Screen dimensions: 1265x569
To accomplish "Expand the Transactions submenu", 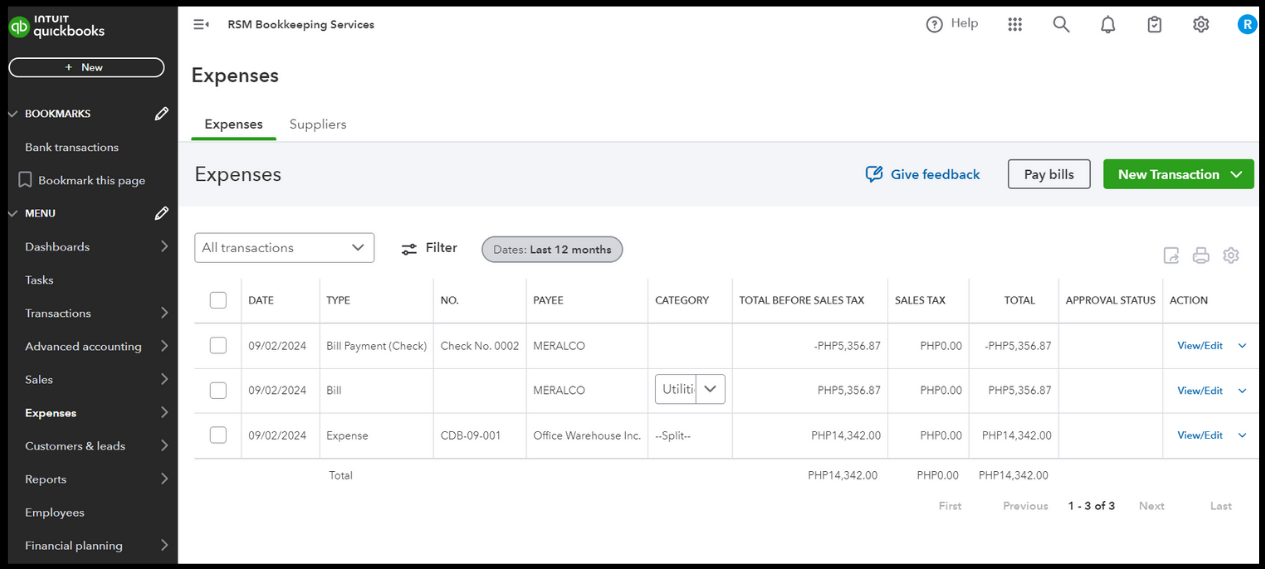I will (164, 313).
